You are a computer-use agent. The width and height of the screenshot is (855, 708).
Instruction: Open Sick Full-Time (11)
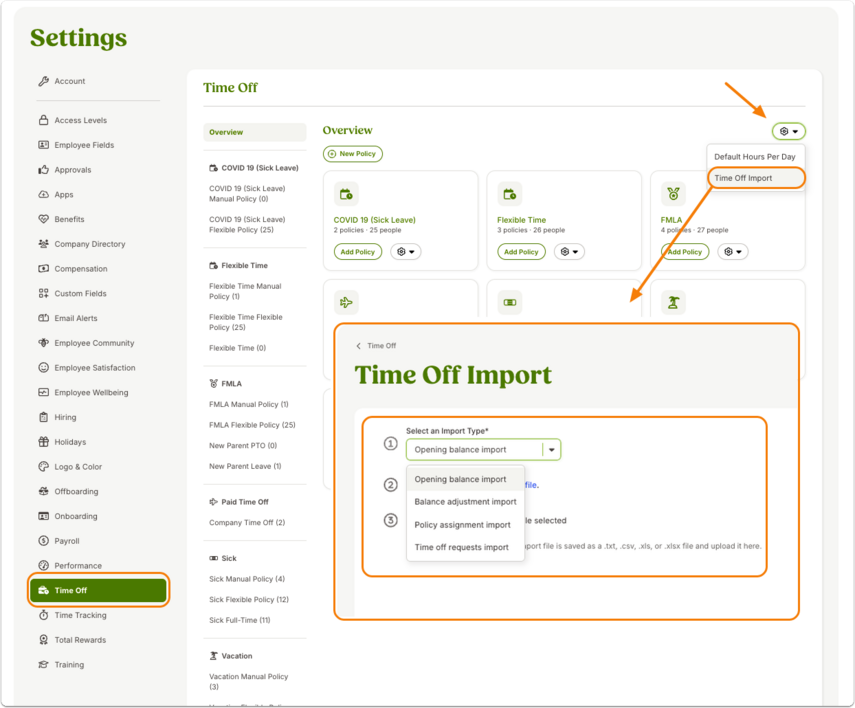click(x=240, y=620)
